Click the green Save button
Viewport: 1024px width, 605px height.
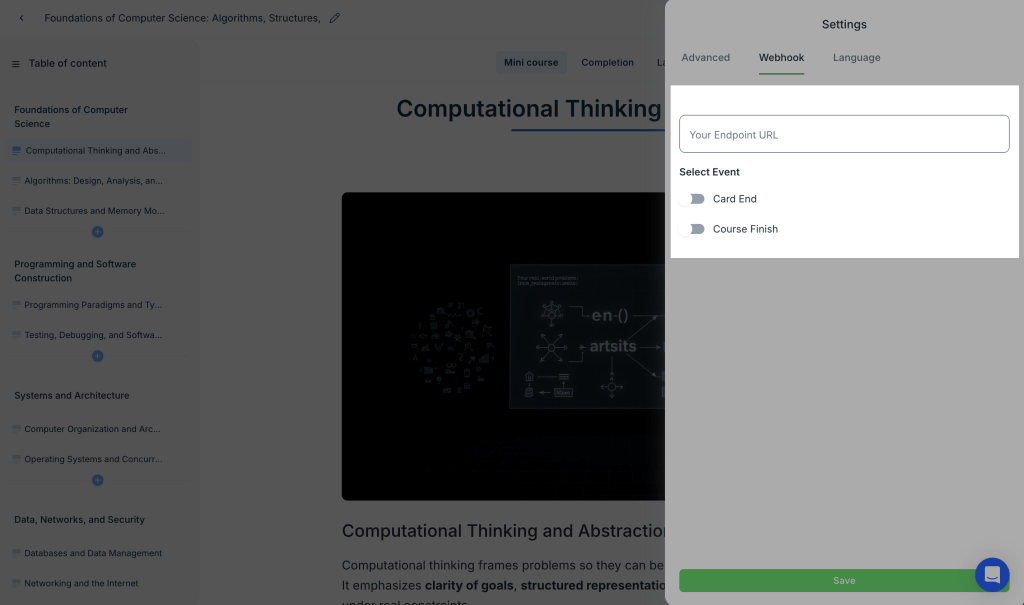(843, 580)
